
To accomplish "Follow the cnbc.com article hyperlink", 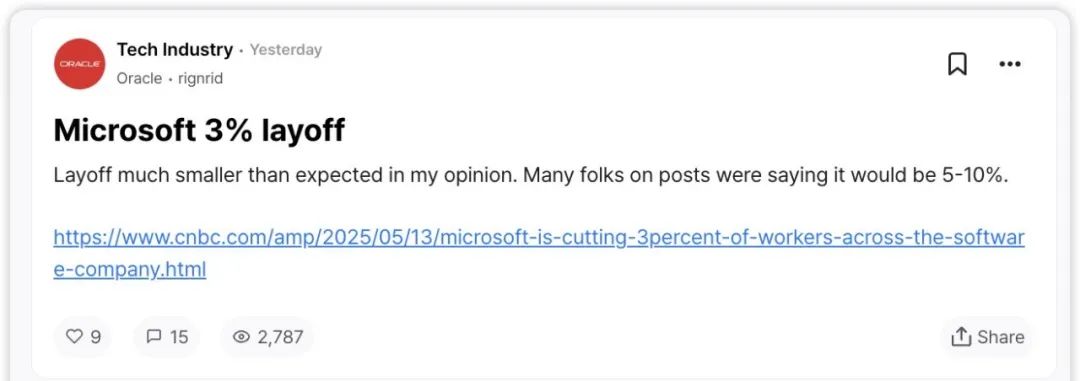I will [539, 238].
